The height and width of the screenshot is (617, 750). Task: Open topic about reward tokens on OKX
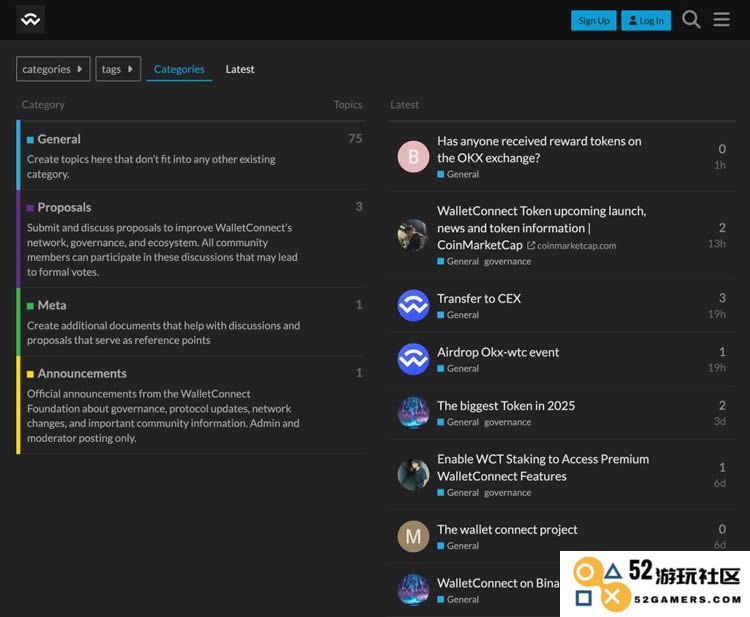click(539, 149)
